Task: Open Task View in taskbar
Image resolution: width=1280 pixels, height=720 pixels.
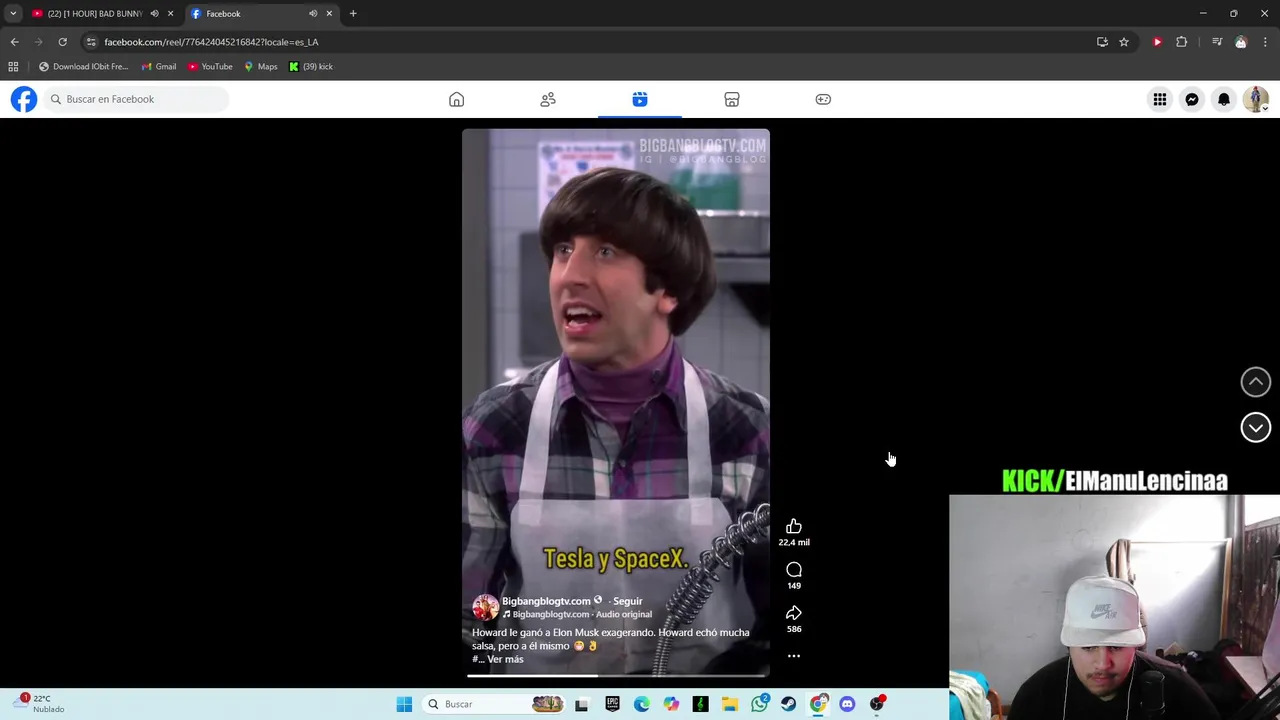Action: point(581,704)
